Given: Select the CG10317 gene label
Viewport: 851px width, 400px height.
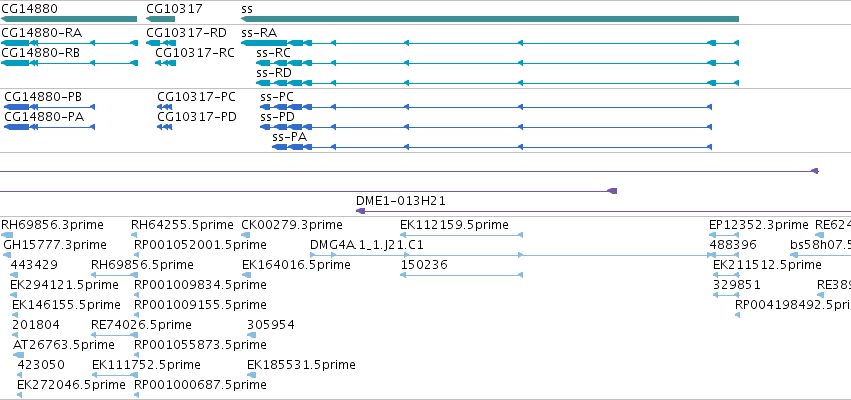Looking at the screenshot, I should [174, 9].
